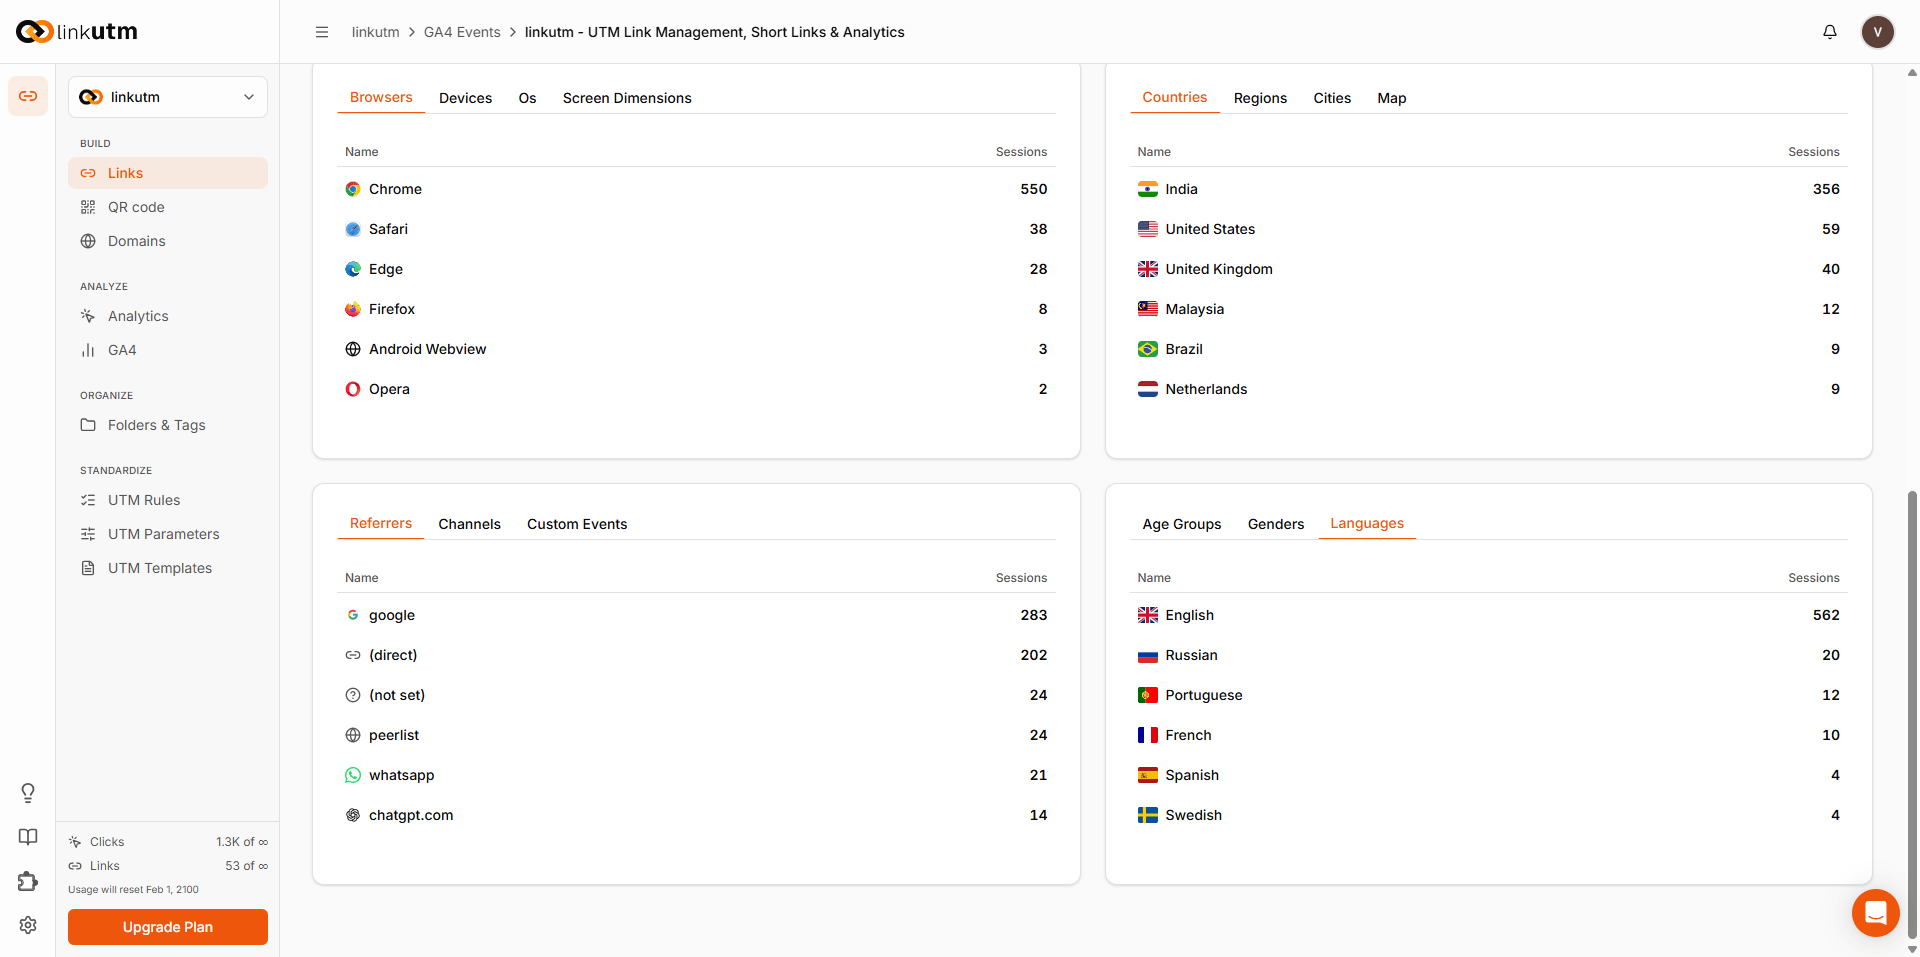Open GA4 in the sidebar
Screen dimensions: 1920x957
(x=168, y=350)
